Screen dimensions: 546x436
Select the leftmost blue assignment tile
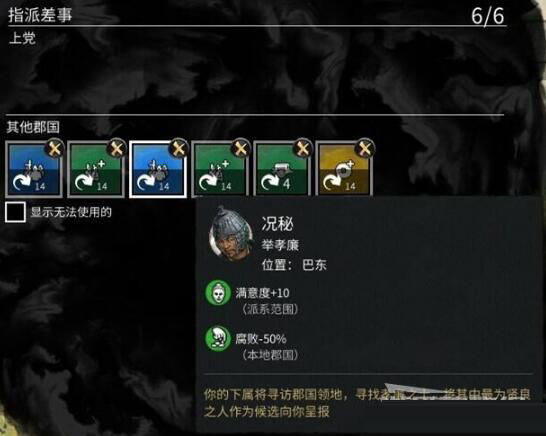point(34,169)
